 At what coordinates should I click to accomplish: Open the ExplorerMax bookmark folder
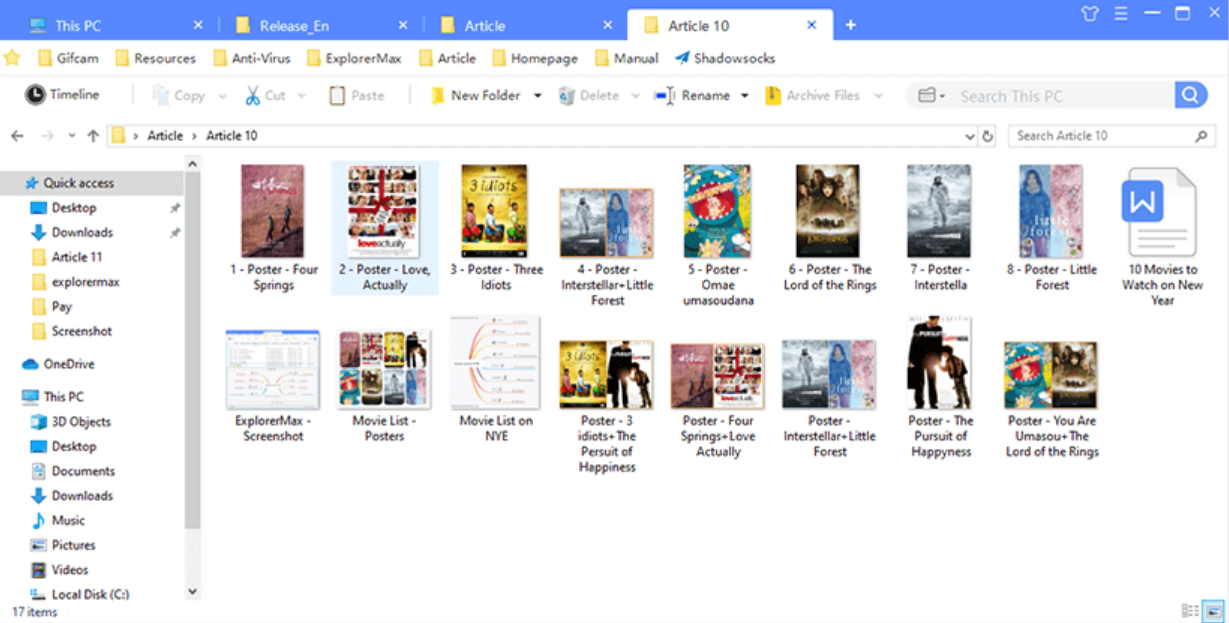(354, 58)
